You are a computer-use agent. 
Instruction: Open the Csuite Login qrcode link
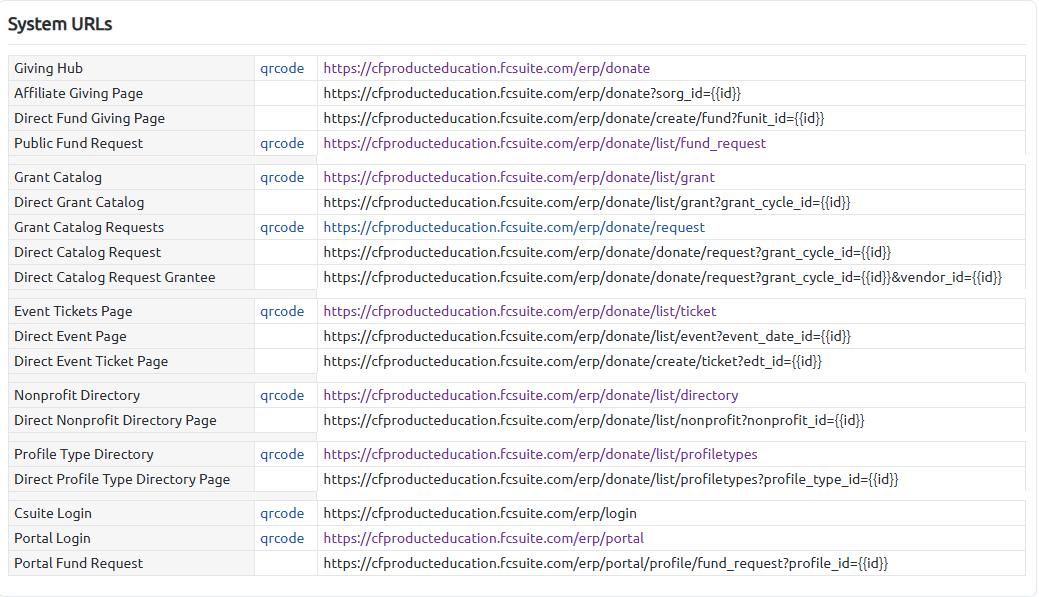pos(282,513)
